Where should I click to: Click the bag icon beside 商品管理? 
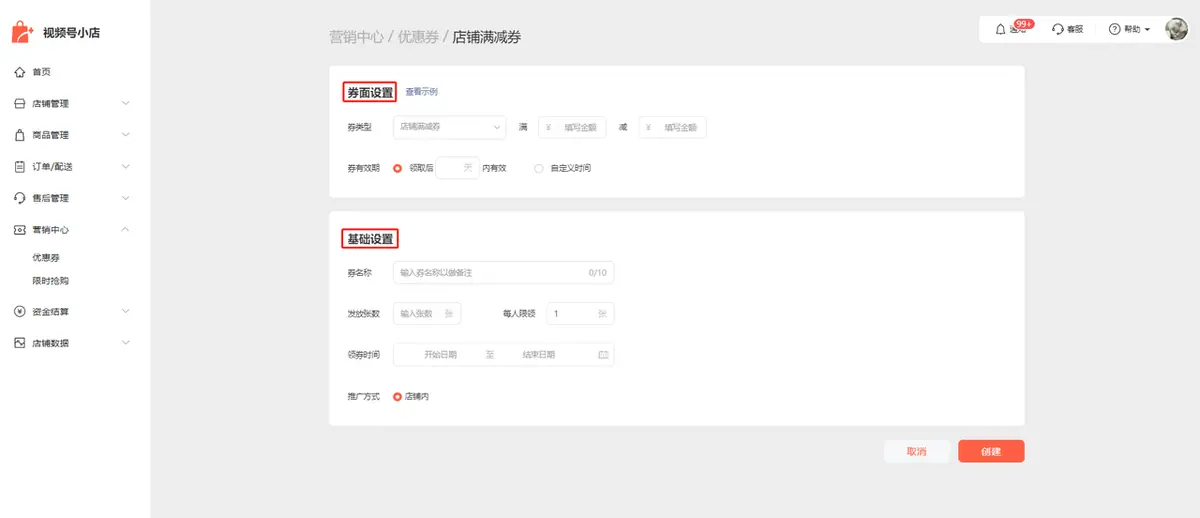pyautogui.click(x=20, y=135)
